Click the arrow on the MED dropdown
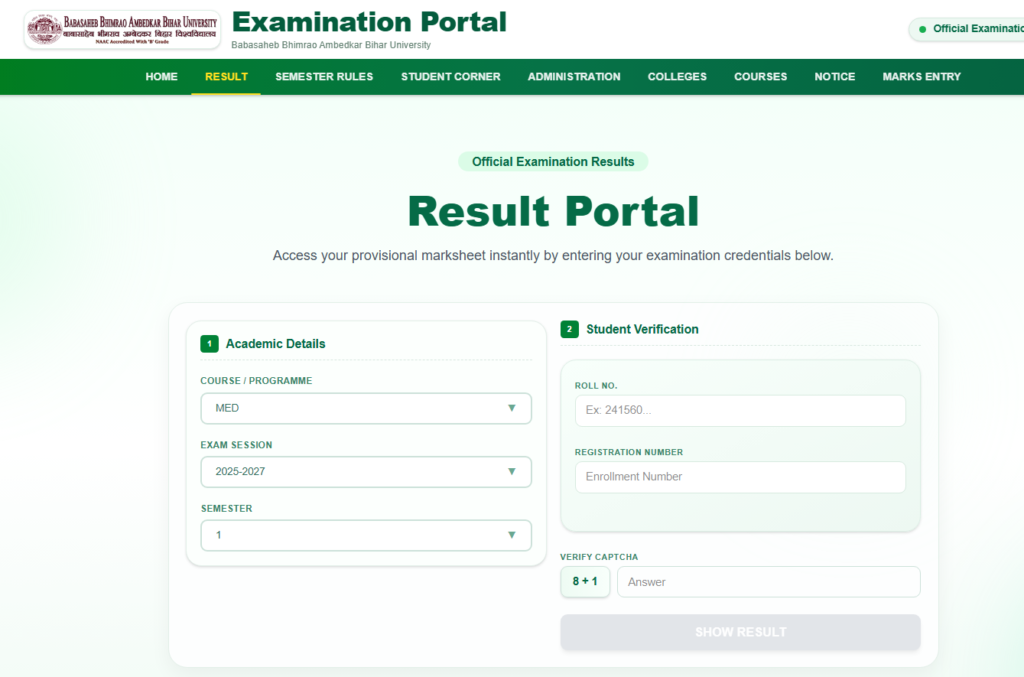The image size is (1024, 677). 512,408
